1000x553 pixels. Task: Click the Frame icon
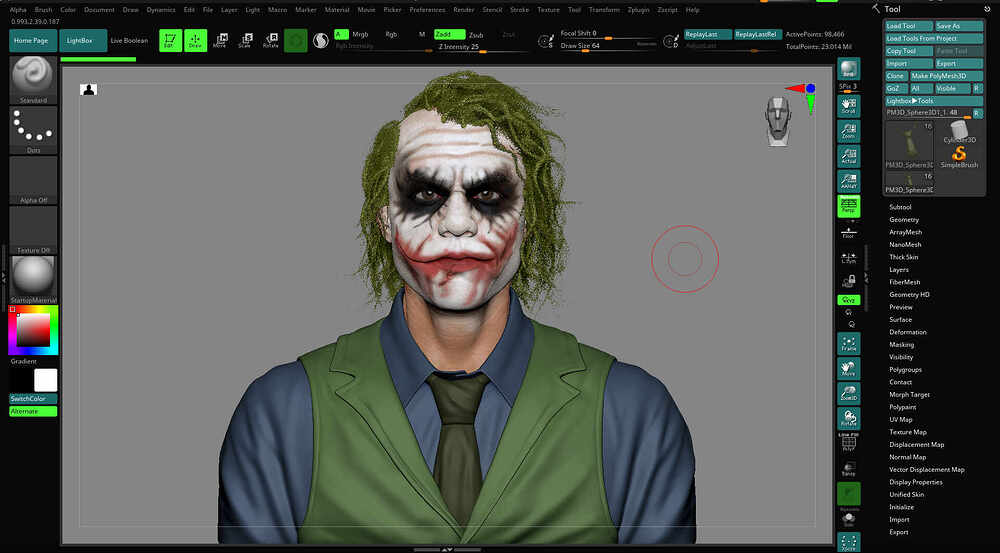point(848,343)
